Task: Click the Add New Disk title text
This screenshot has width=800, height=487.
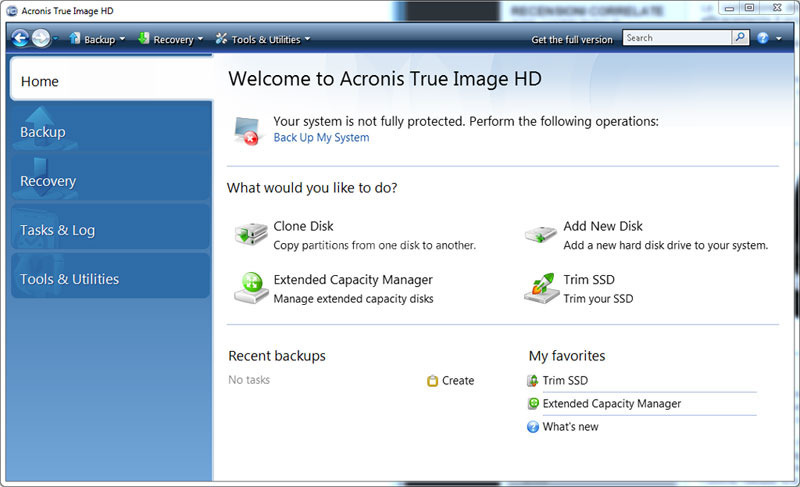Action: [x=603, y=226]
